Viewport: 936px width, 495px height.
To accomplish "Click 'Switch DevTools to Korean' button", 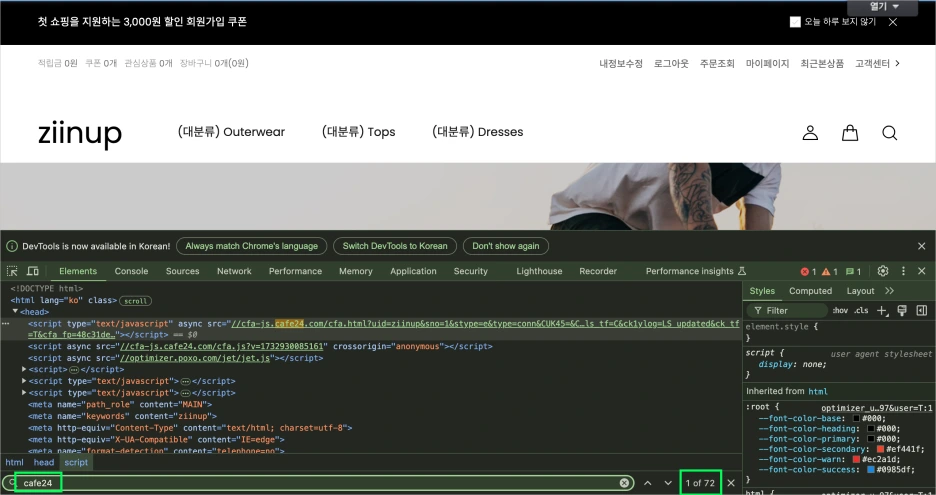I will (395, 246).
